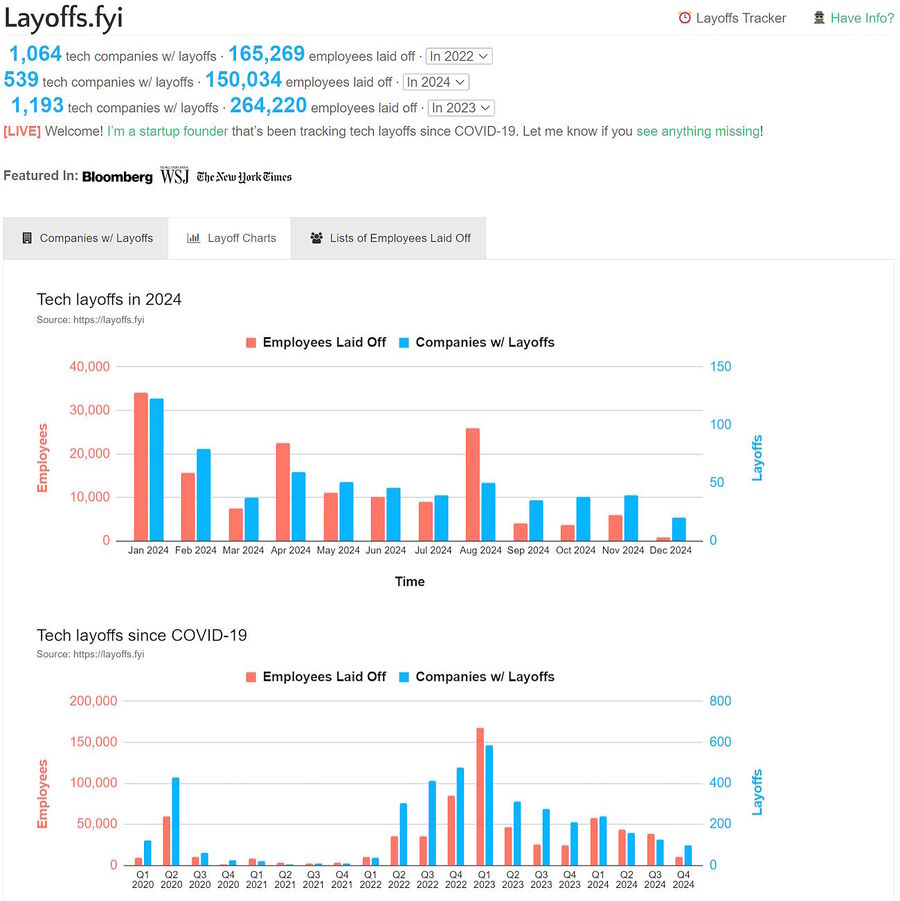Screen dimensions: 900x901
Task: Click the red Aug 2024 employees bar
Action: 472,484
